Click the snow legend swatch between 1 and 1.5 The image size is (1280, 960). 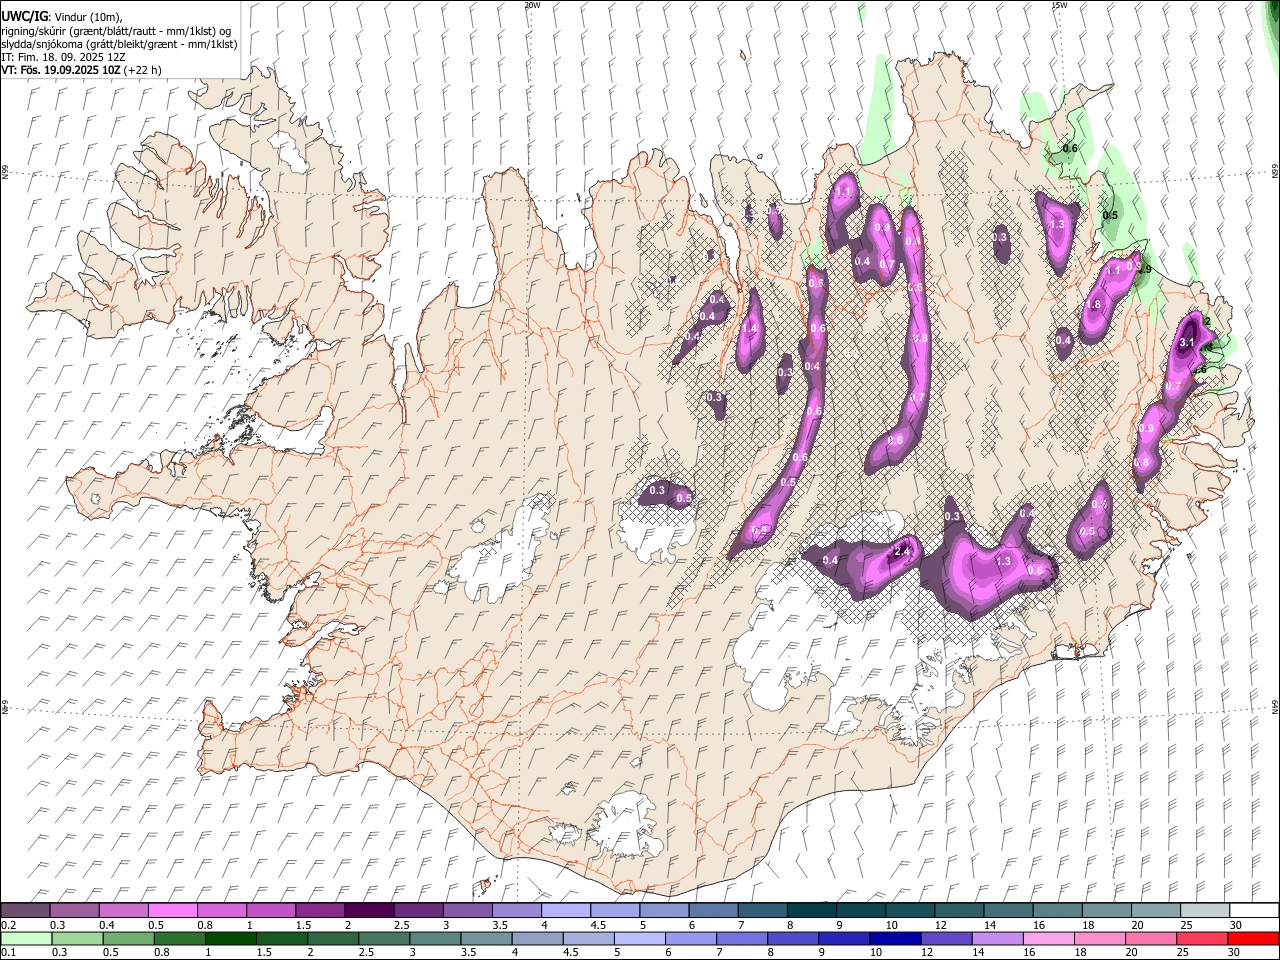272,911
